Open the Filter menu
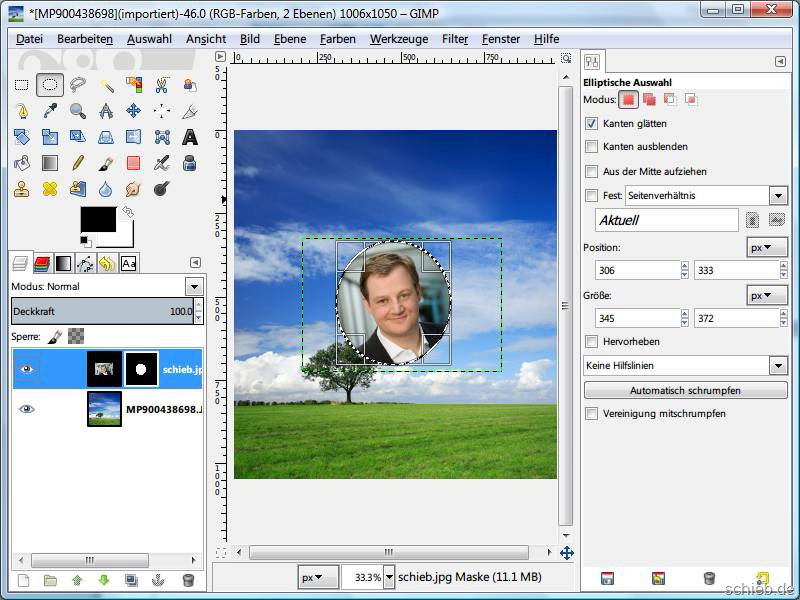The height and width of the screenshot is (600, 800). [x=455, y=39]
